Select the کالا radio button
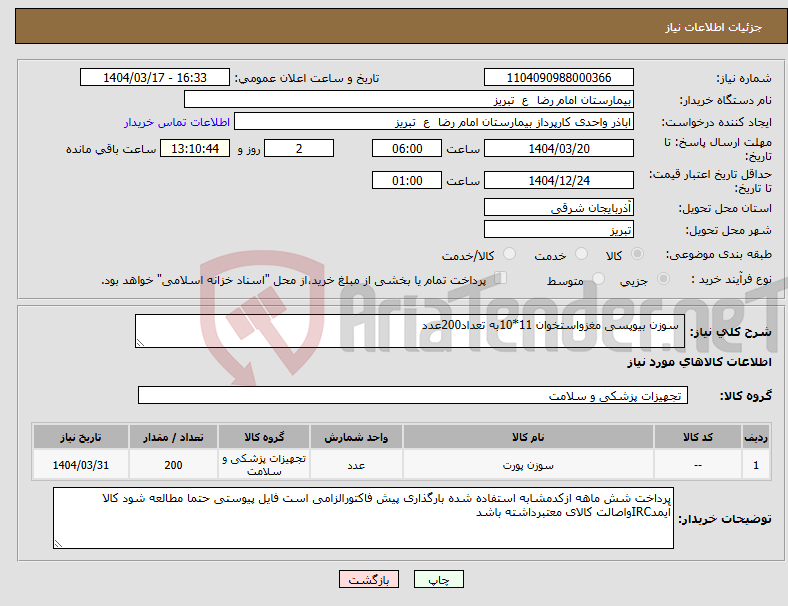 click(x=637, y=254)
